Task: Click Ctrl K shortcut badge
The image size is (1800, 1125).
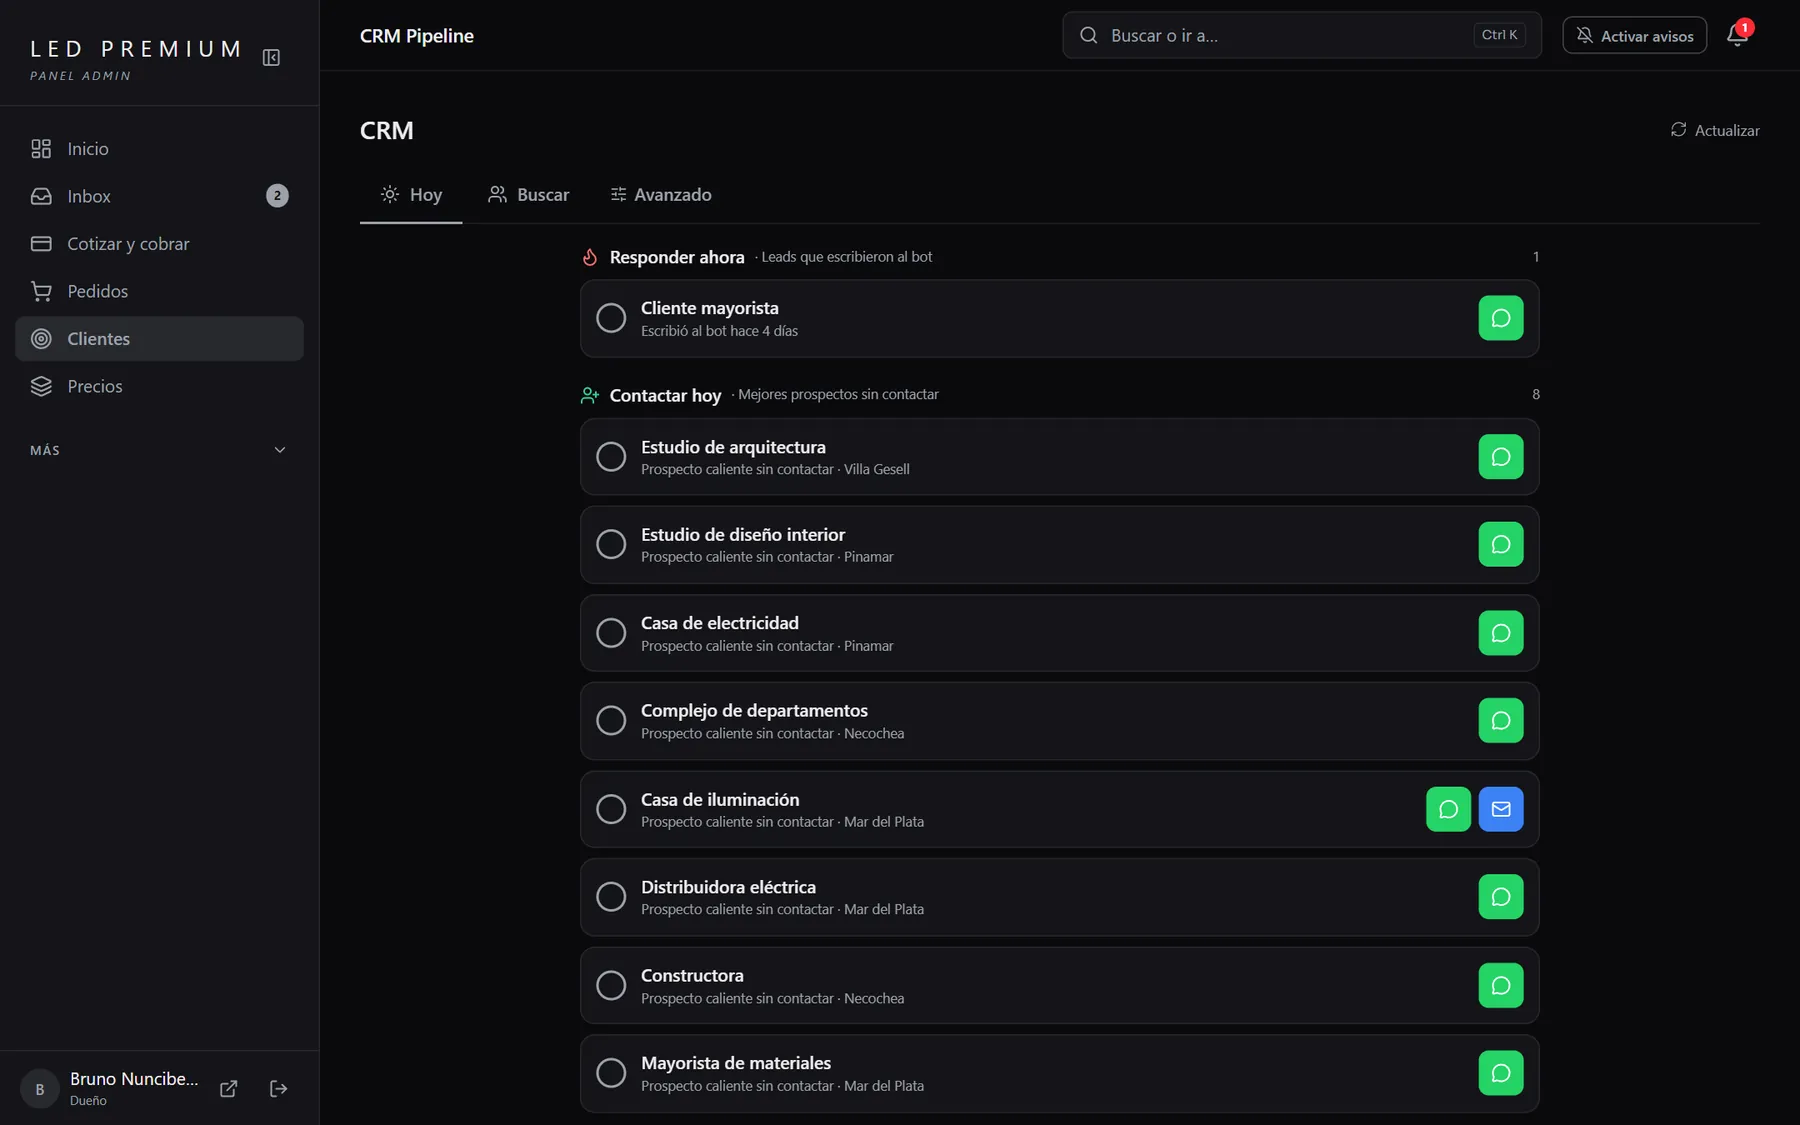Action: (x=1499, y=35)
